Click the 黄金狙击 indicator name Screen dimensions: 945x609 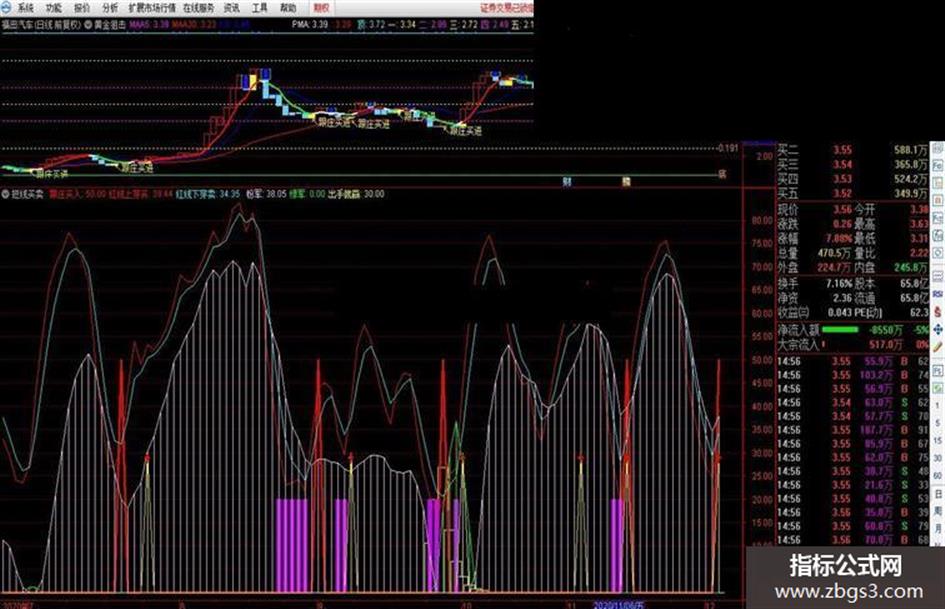tap(109, 25)
